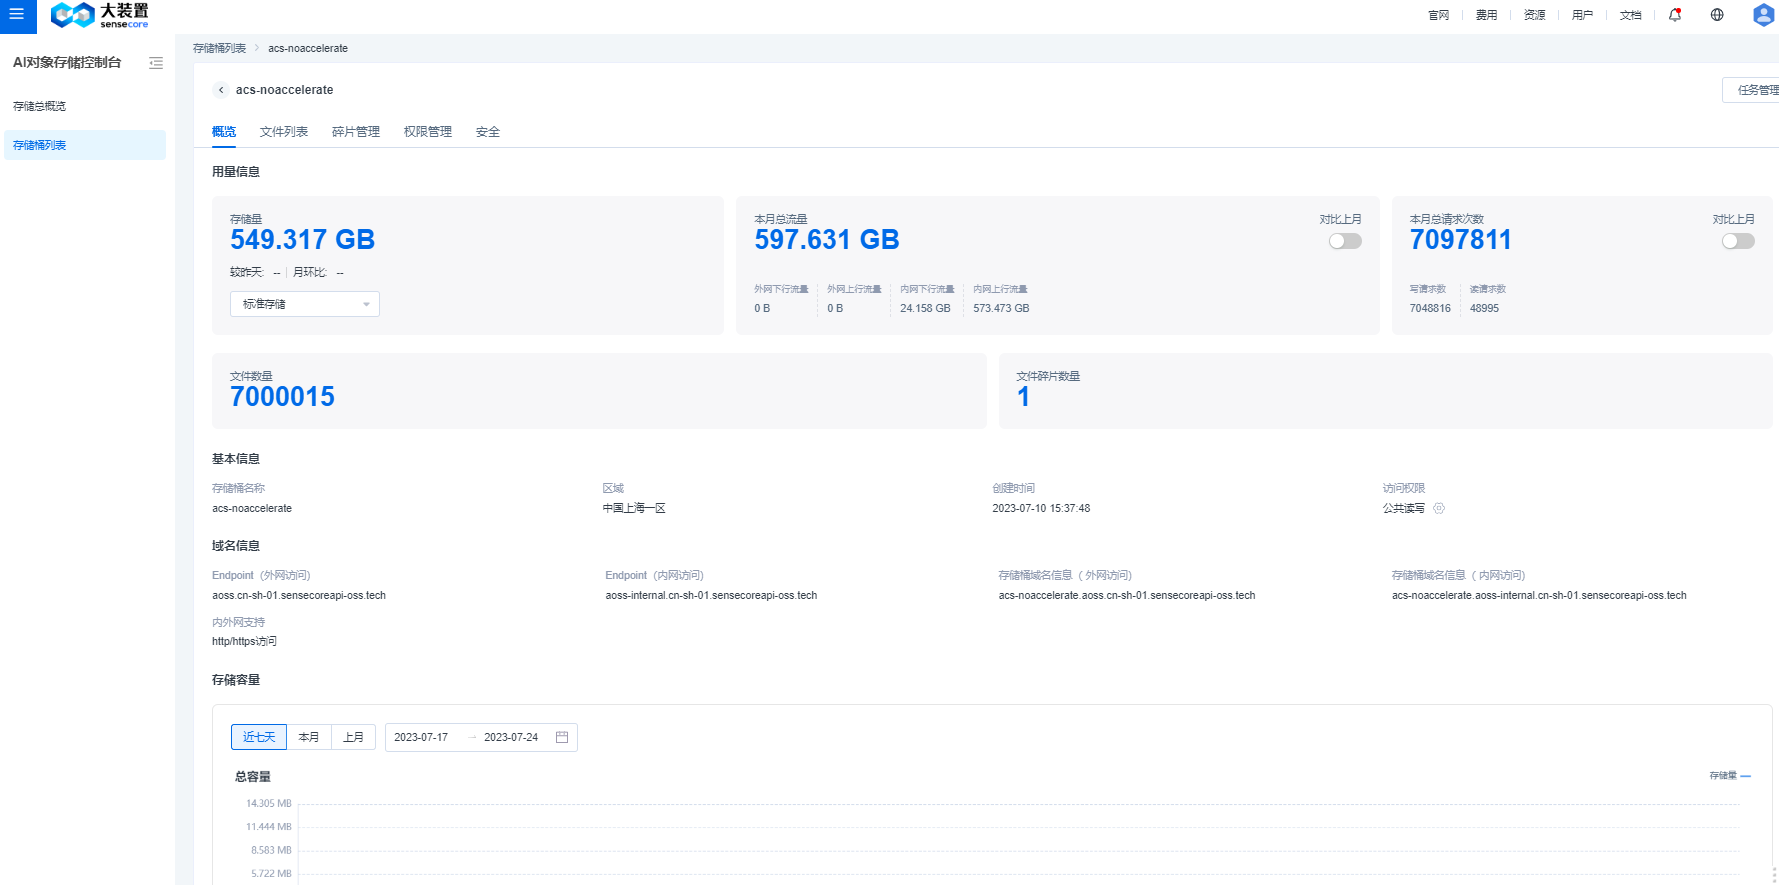Image resolution: width=1779 pixels, height=885 pixels.
Task: Open the 标准存储 storage type dropdown
Action: click(x=305, y=304)
